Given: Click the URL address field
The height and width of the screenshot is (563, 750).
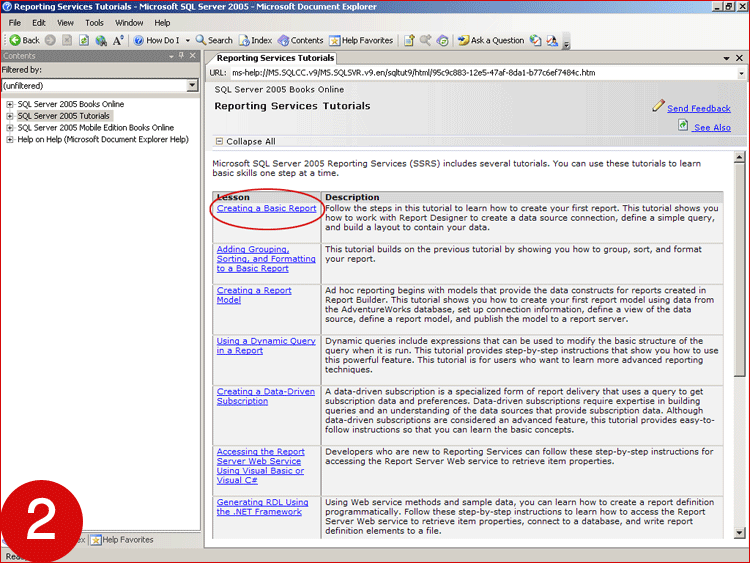Looking at the screenshot, I should tap(483, 73).
